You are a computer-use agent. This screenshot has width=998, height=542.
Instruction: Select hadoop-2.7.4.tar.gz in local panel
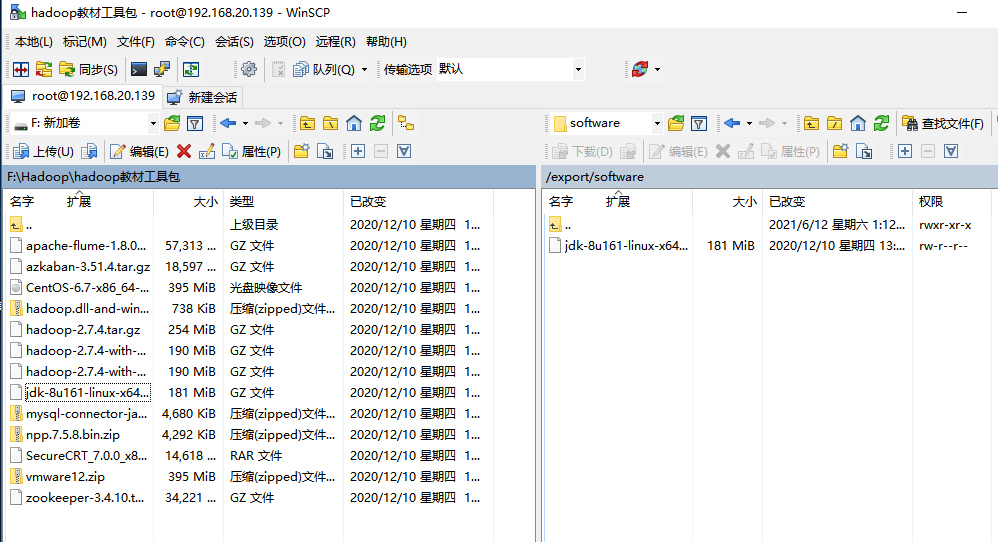(x=83, y=330)
